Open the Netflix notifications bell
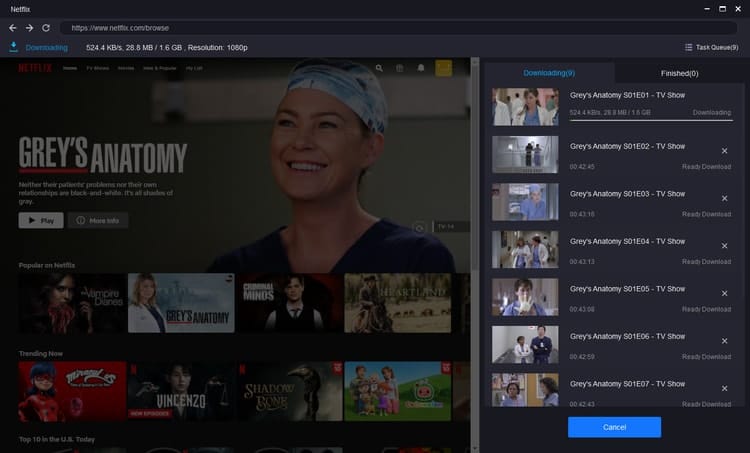750x453 pixels. click(x=420, y=68)
